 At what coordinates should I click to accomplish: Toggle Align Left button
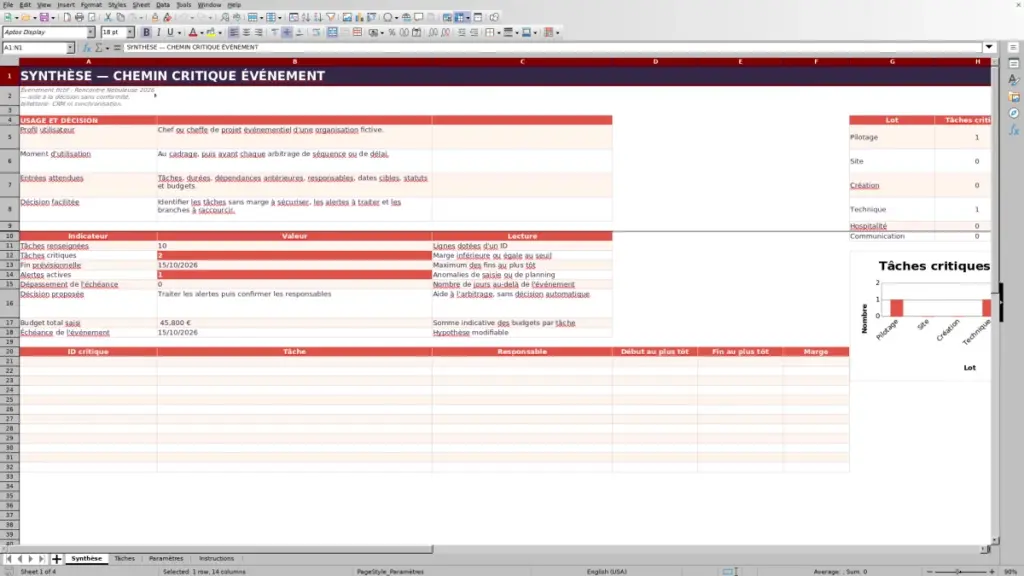point(234,33)
